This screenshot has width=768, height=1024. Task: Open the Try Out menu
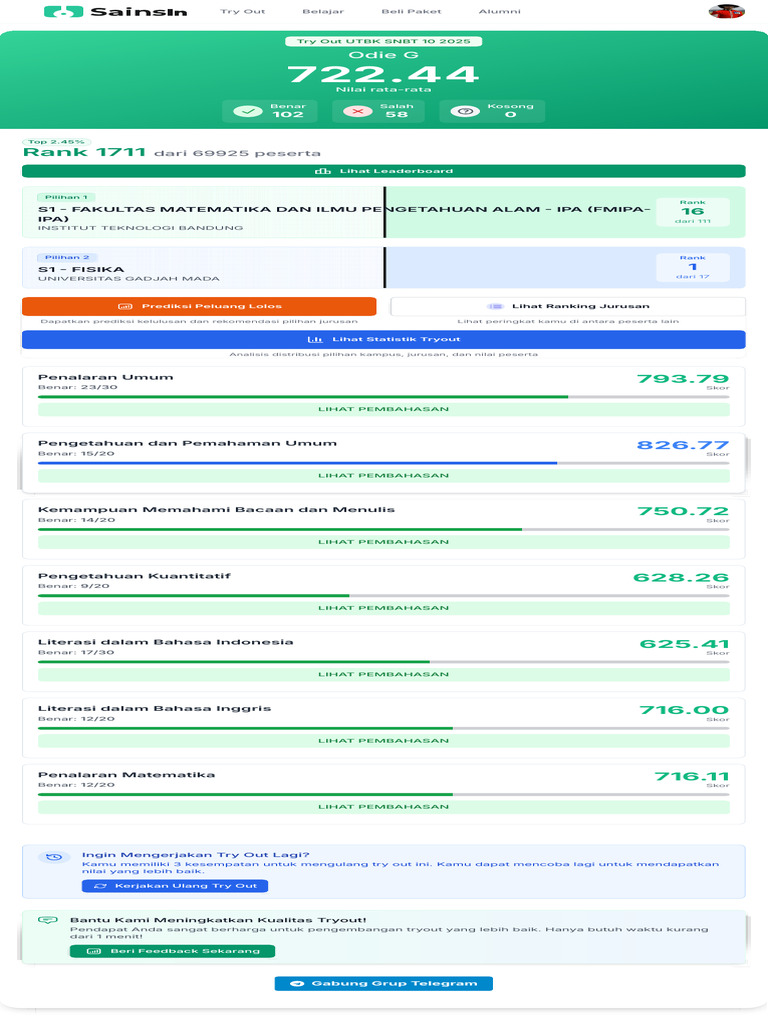pos(243,12)
